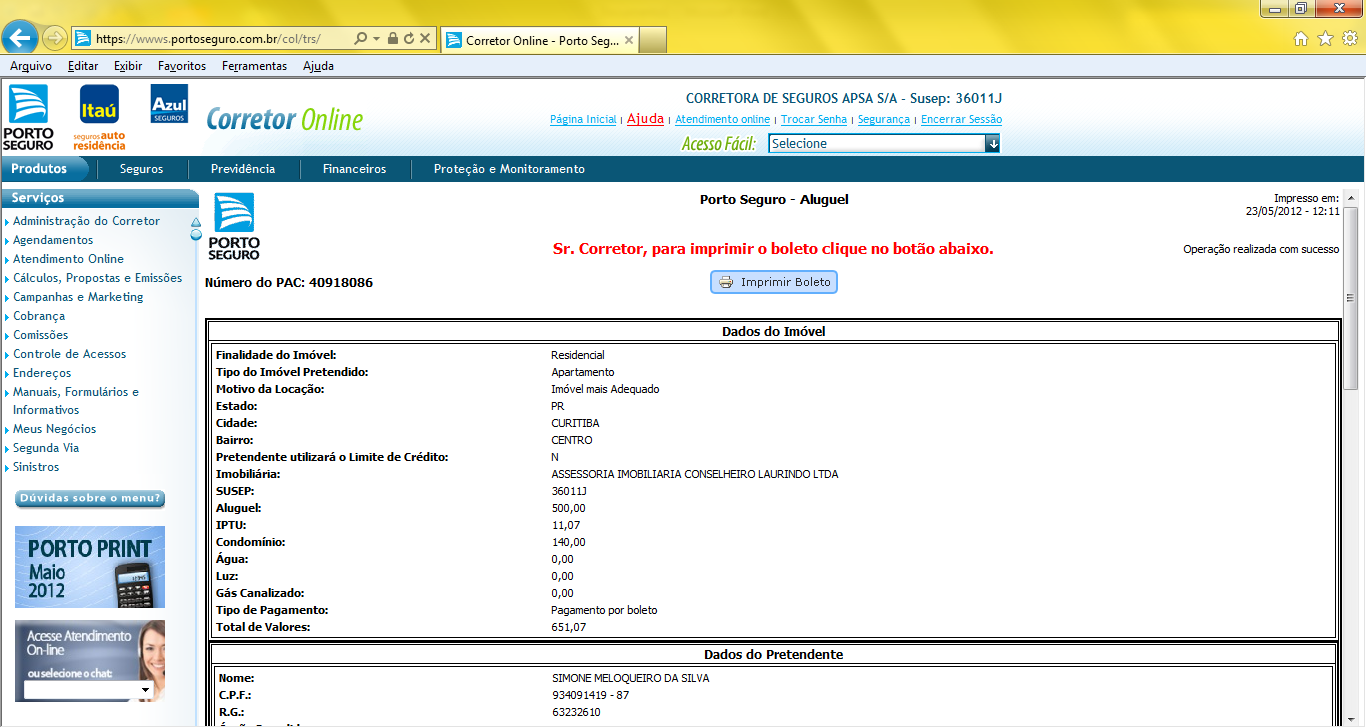This screenshot has height=728, width=1366.
Task: Click Dúvidas sobre o menu button
Action: point(90,498)
